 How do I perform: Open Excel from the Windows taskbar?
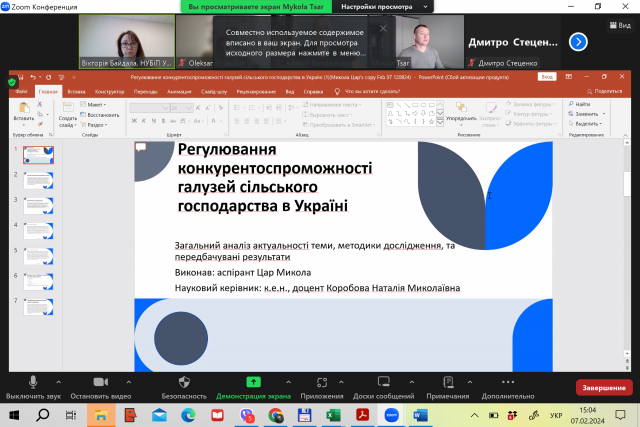(335, 414)
